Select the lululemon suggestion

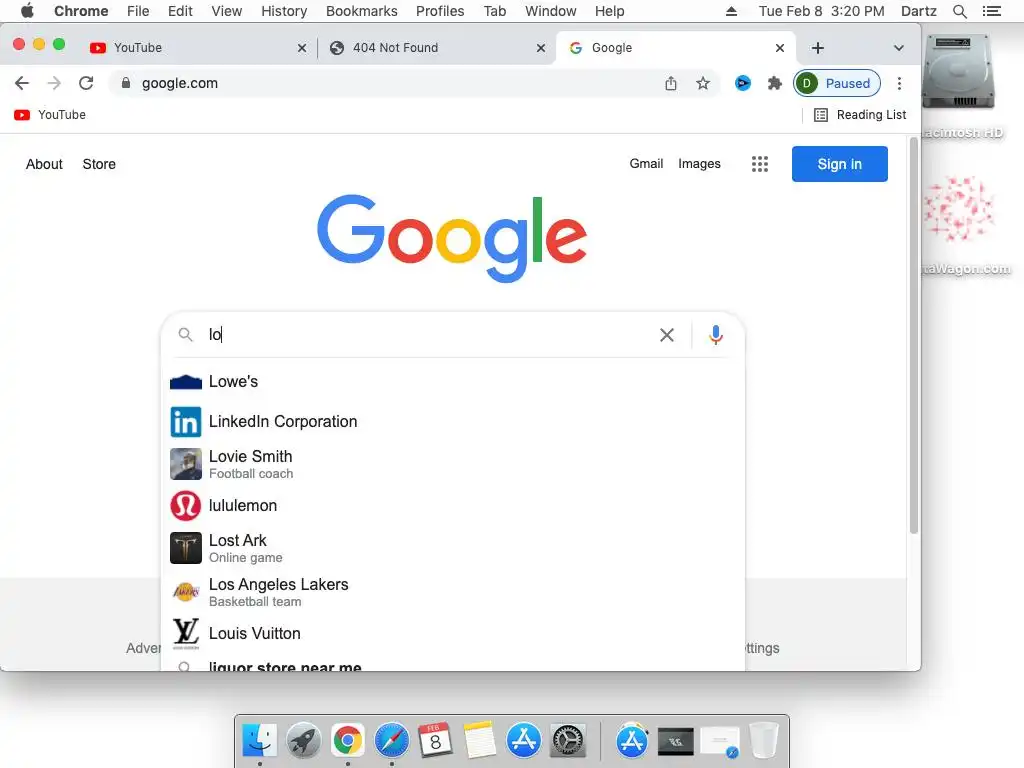452,506
